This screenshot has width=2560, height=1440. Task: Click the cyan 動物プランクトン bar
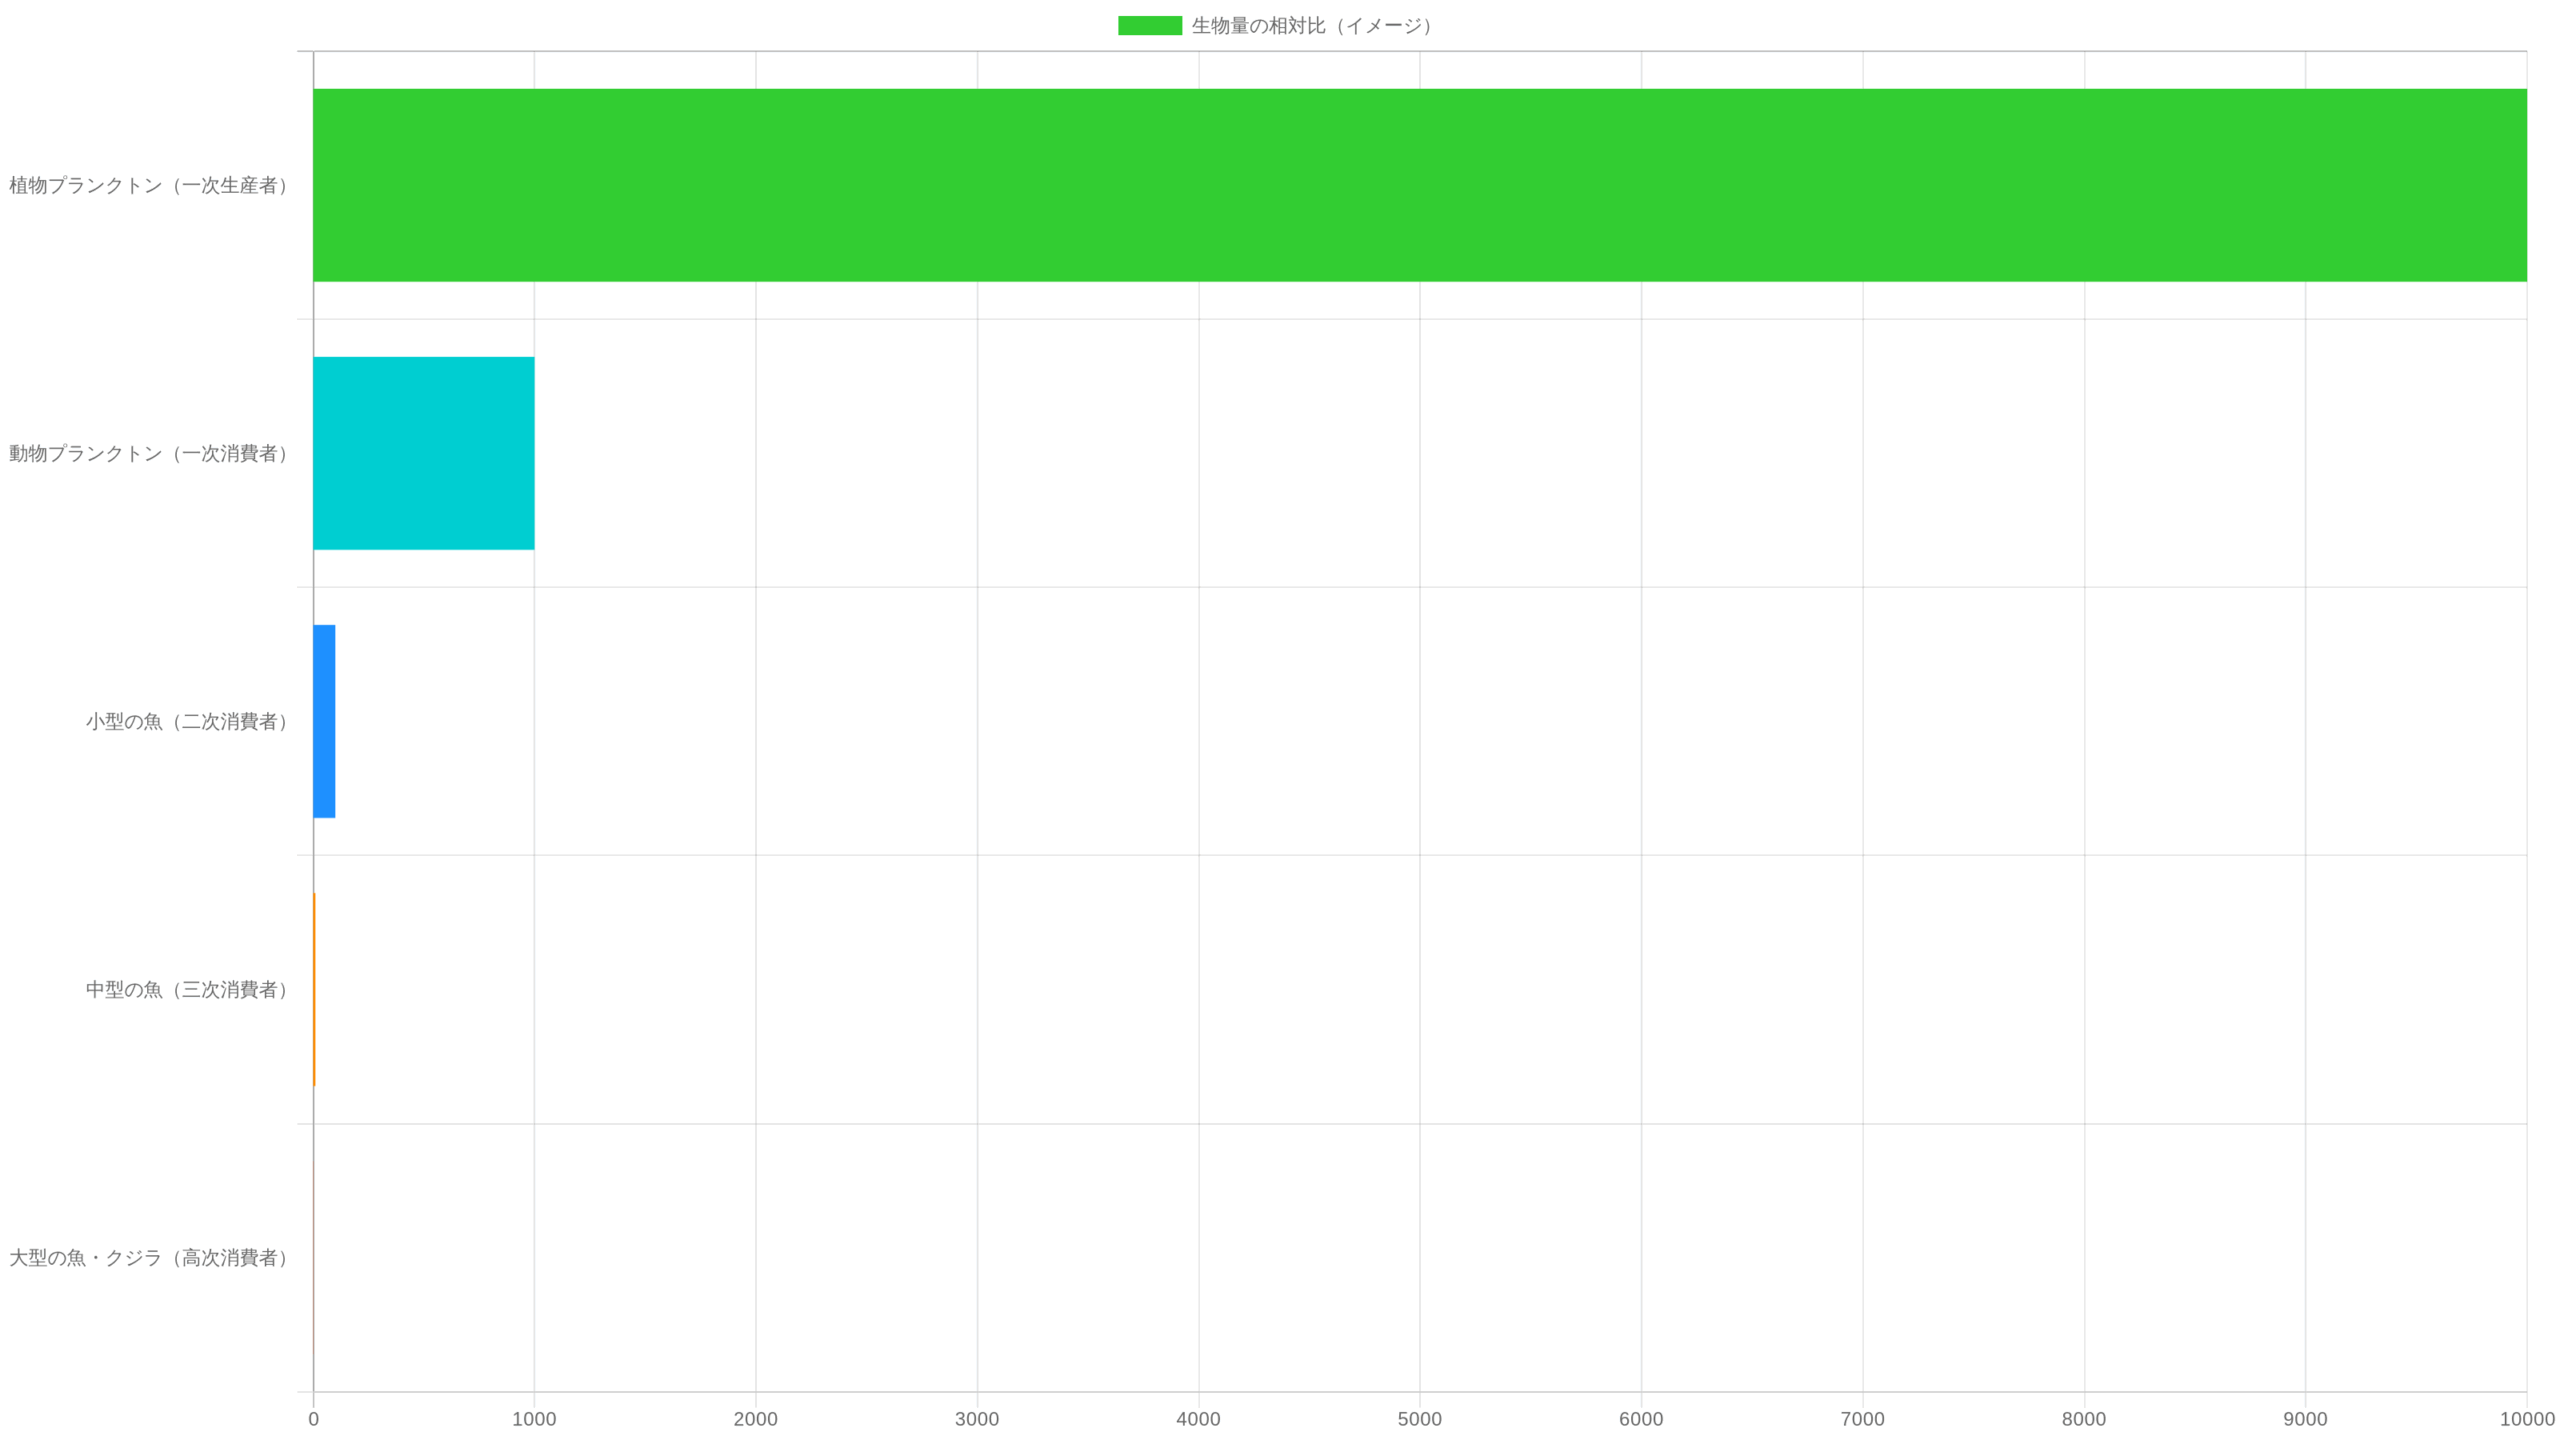pos(423,453)
